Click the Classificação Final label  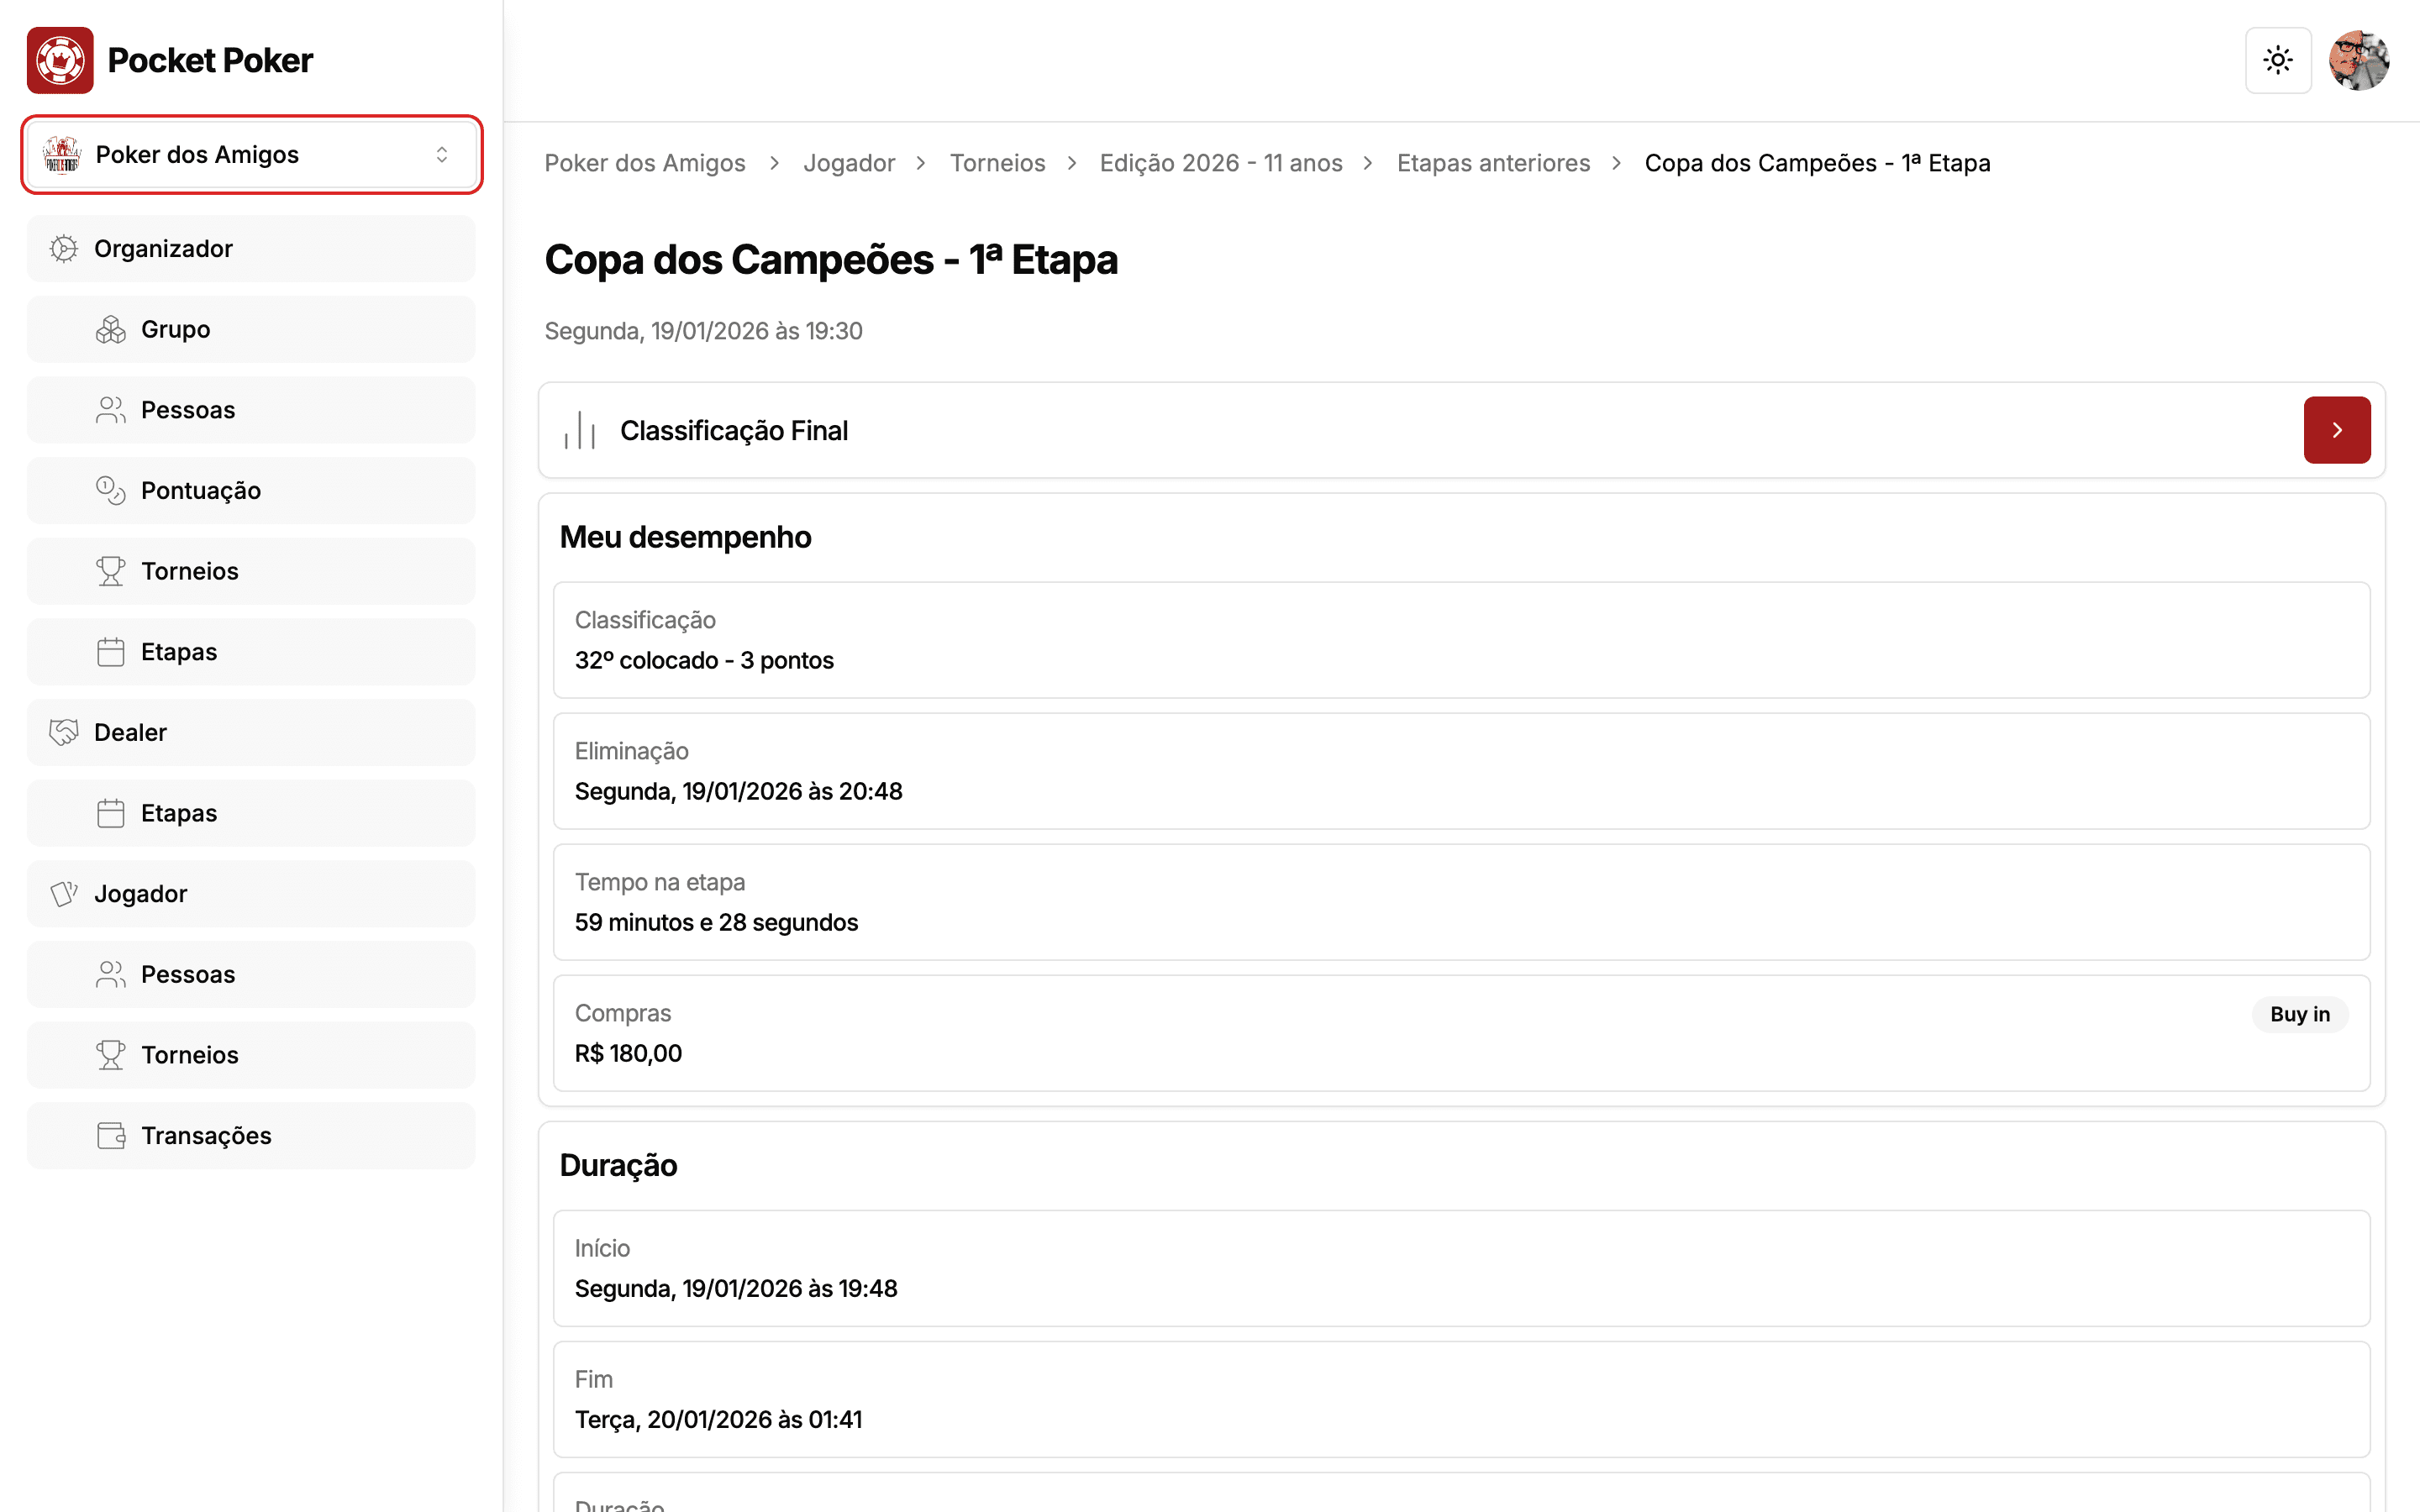(734, 431)
